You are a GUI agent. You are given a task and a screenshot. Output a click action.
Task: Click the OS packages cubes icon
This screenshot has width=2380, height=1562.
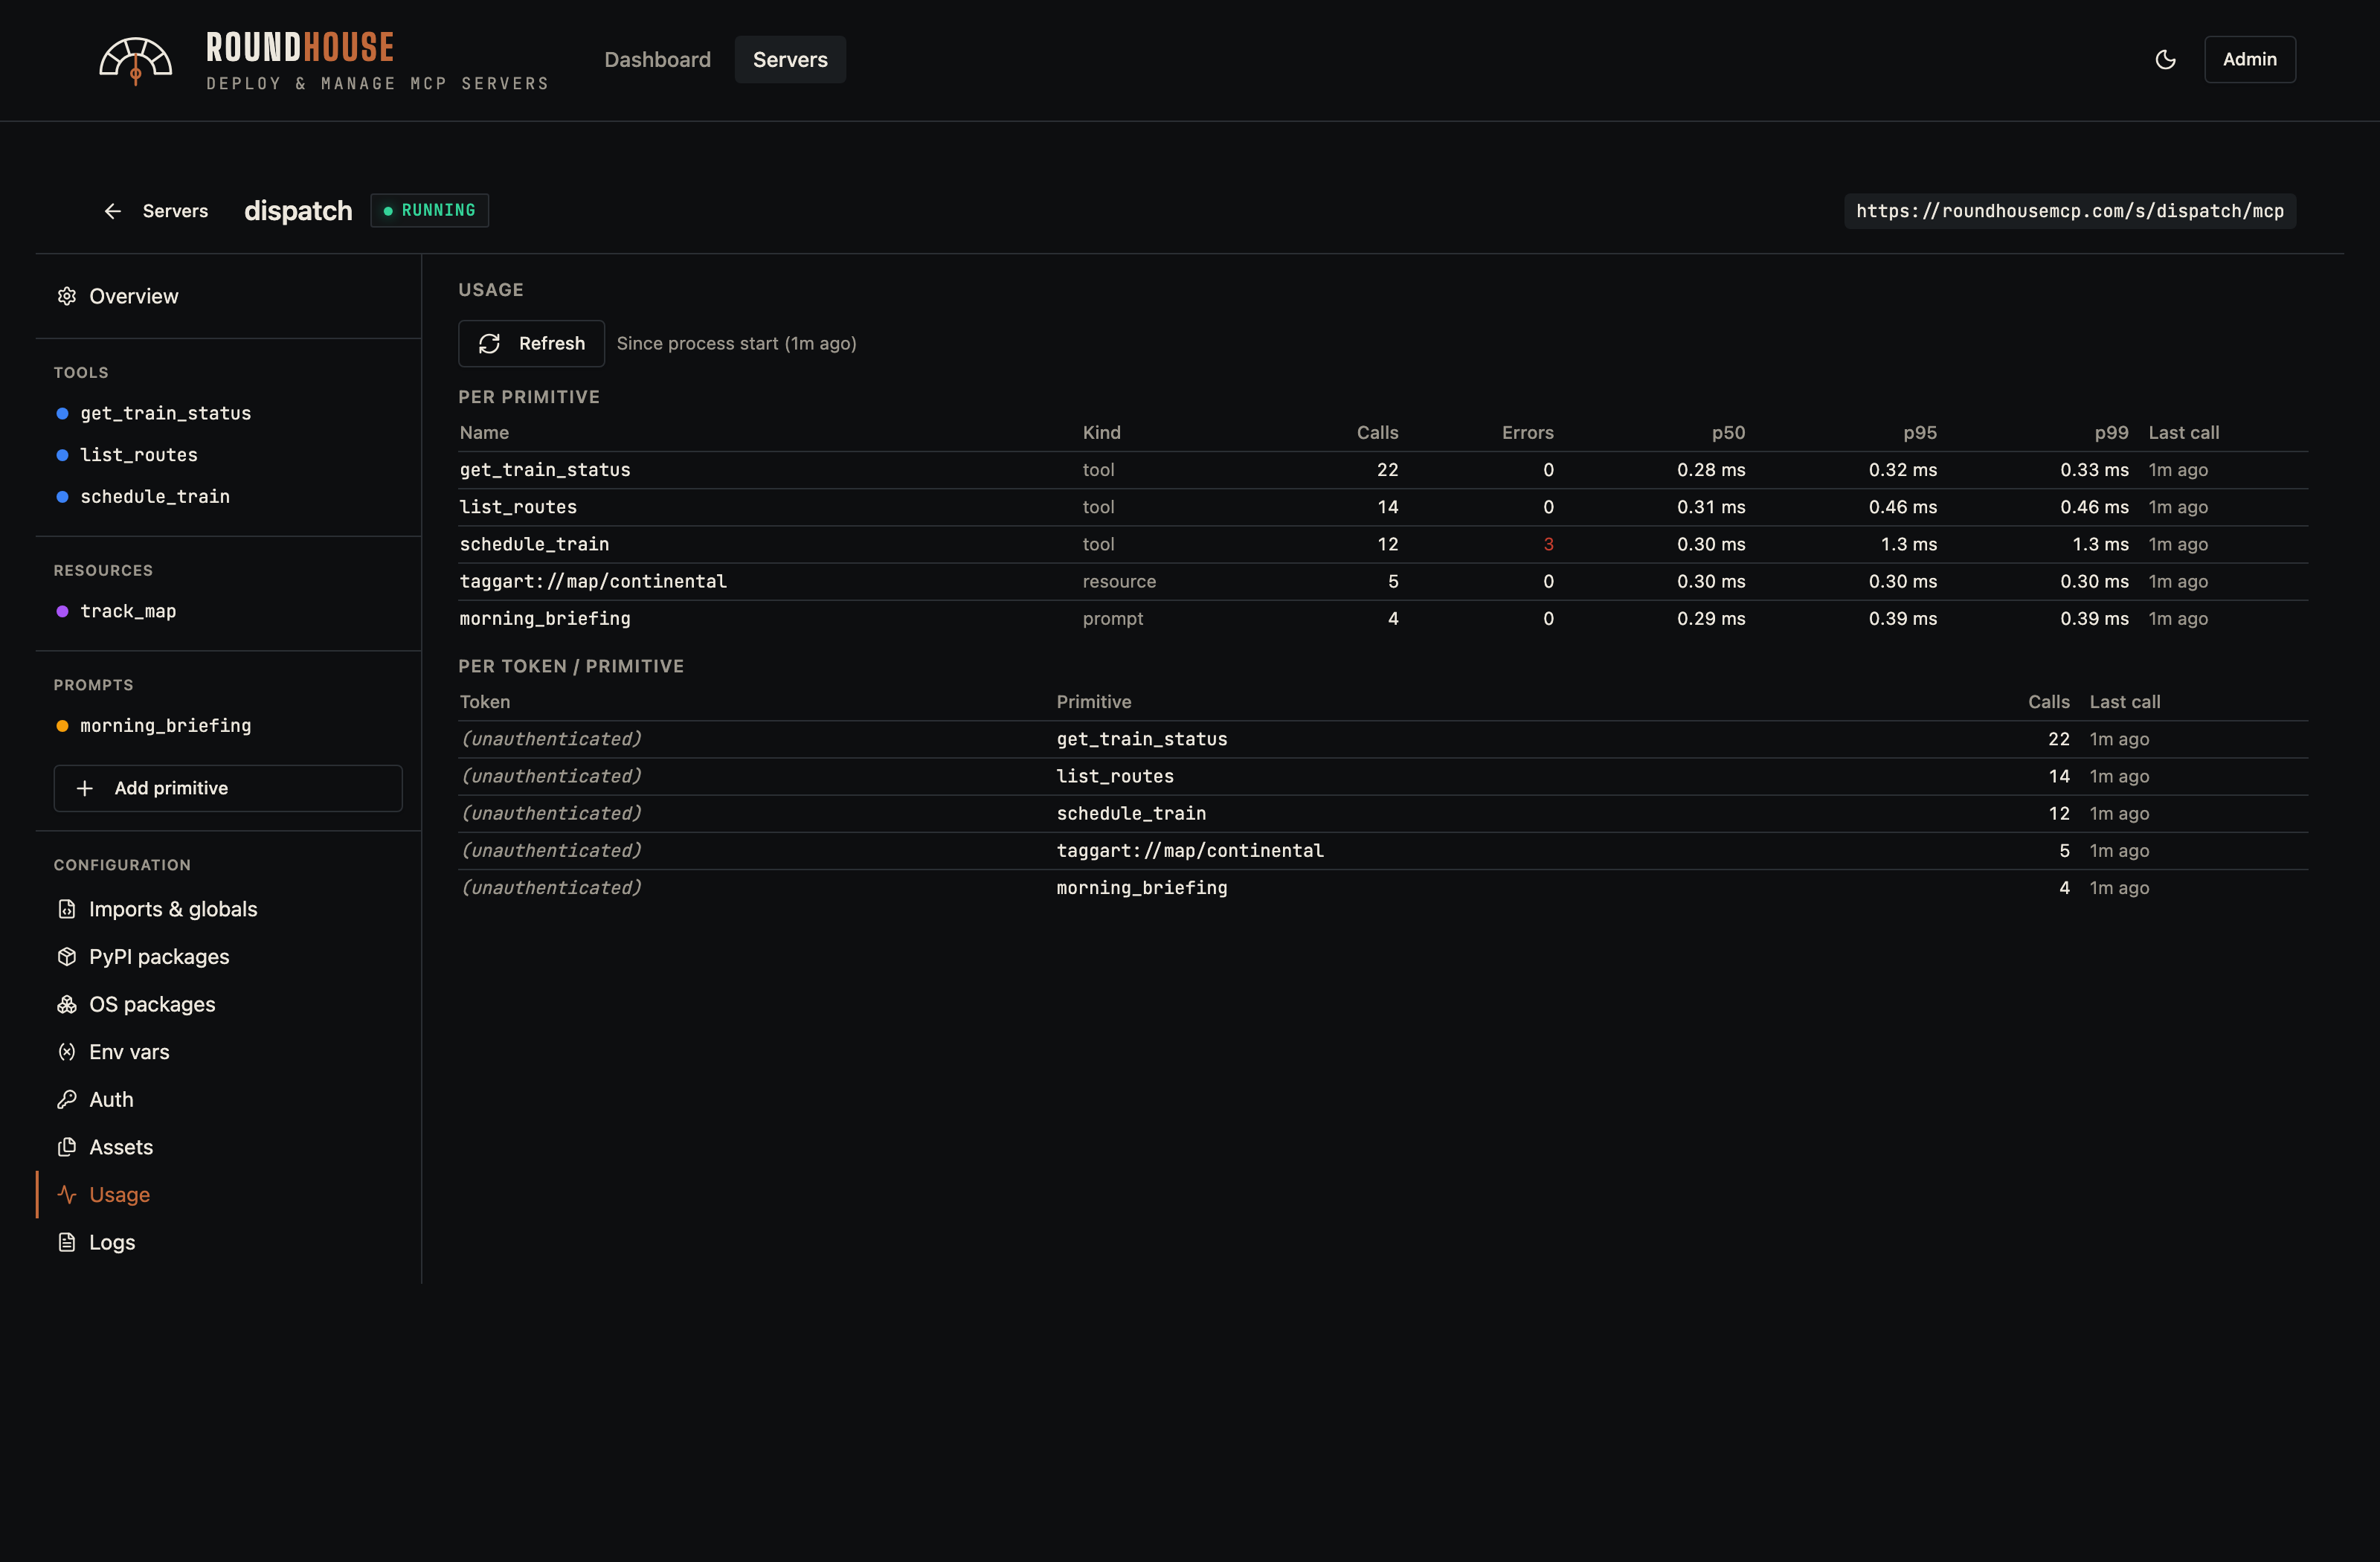(x=67, y=1004)
